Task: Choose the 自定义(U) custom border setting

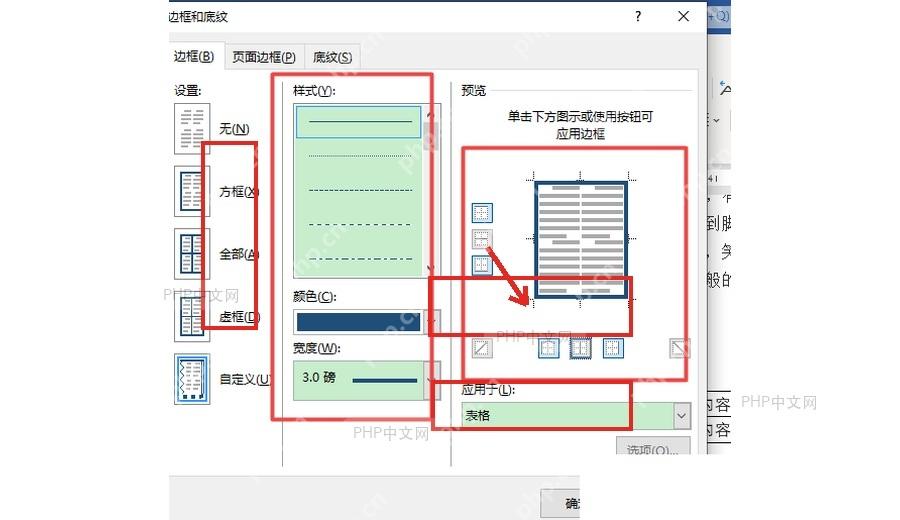Action: 192,379
